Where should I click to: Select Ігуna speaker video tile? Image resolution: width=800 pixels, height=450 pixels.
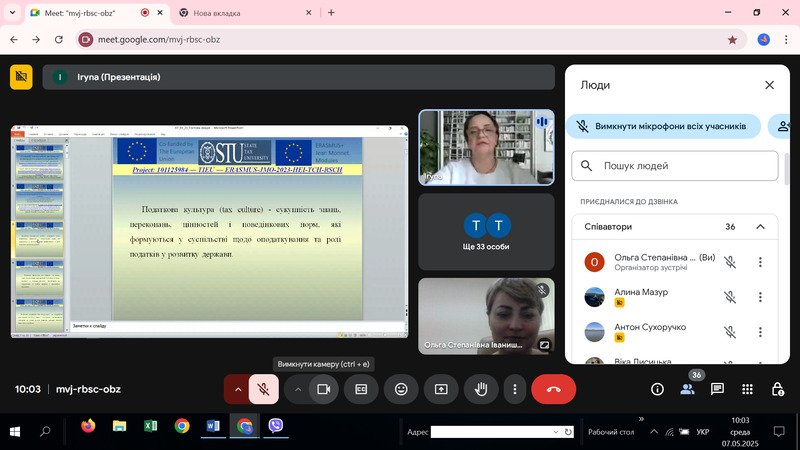[486, 147]
